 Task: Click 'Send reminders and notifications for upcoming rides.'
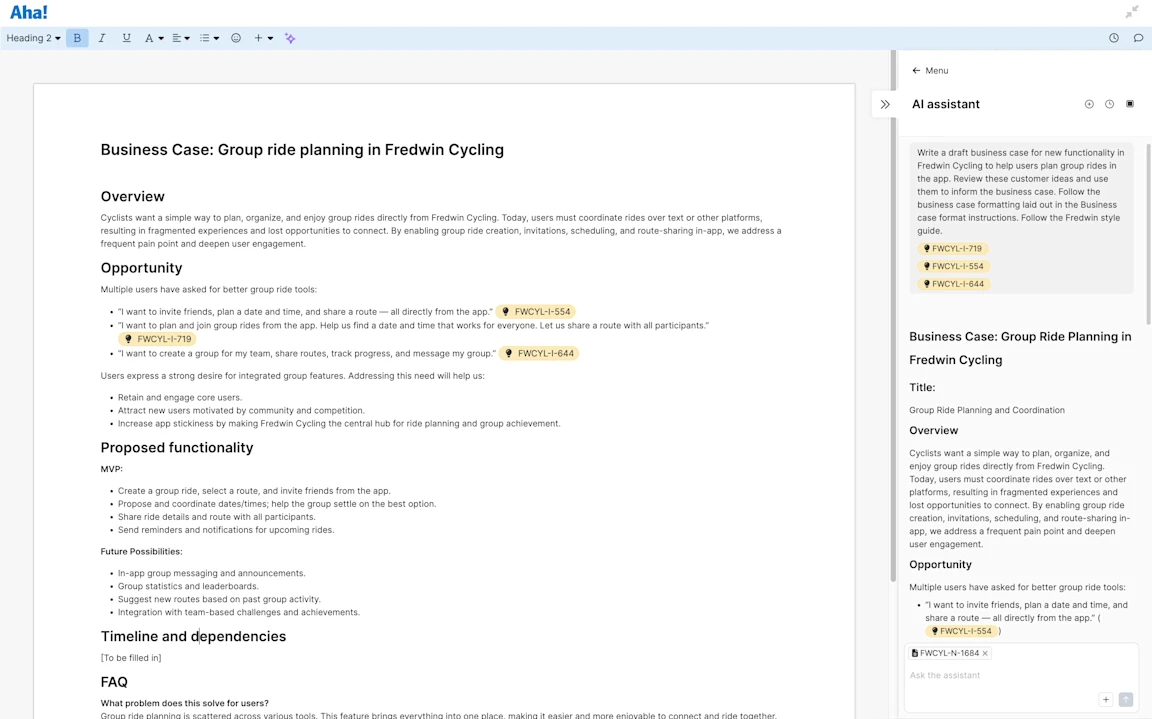click(x=226, y=530)
